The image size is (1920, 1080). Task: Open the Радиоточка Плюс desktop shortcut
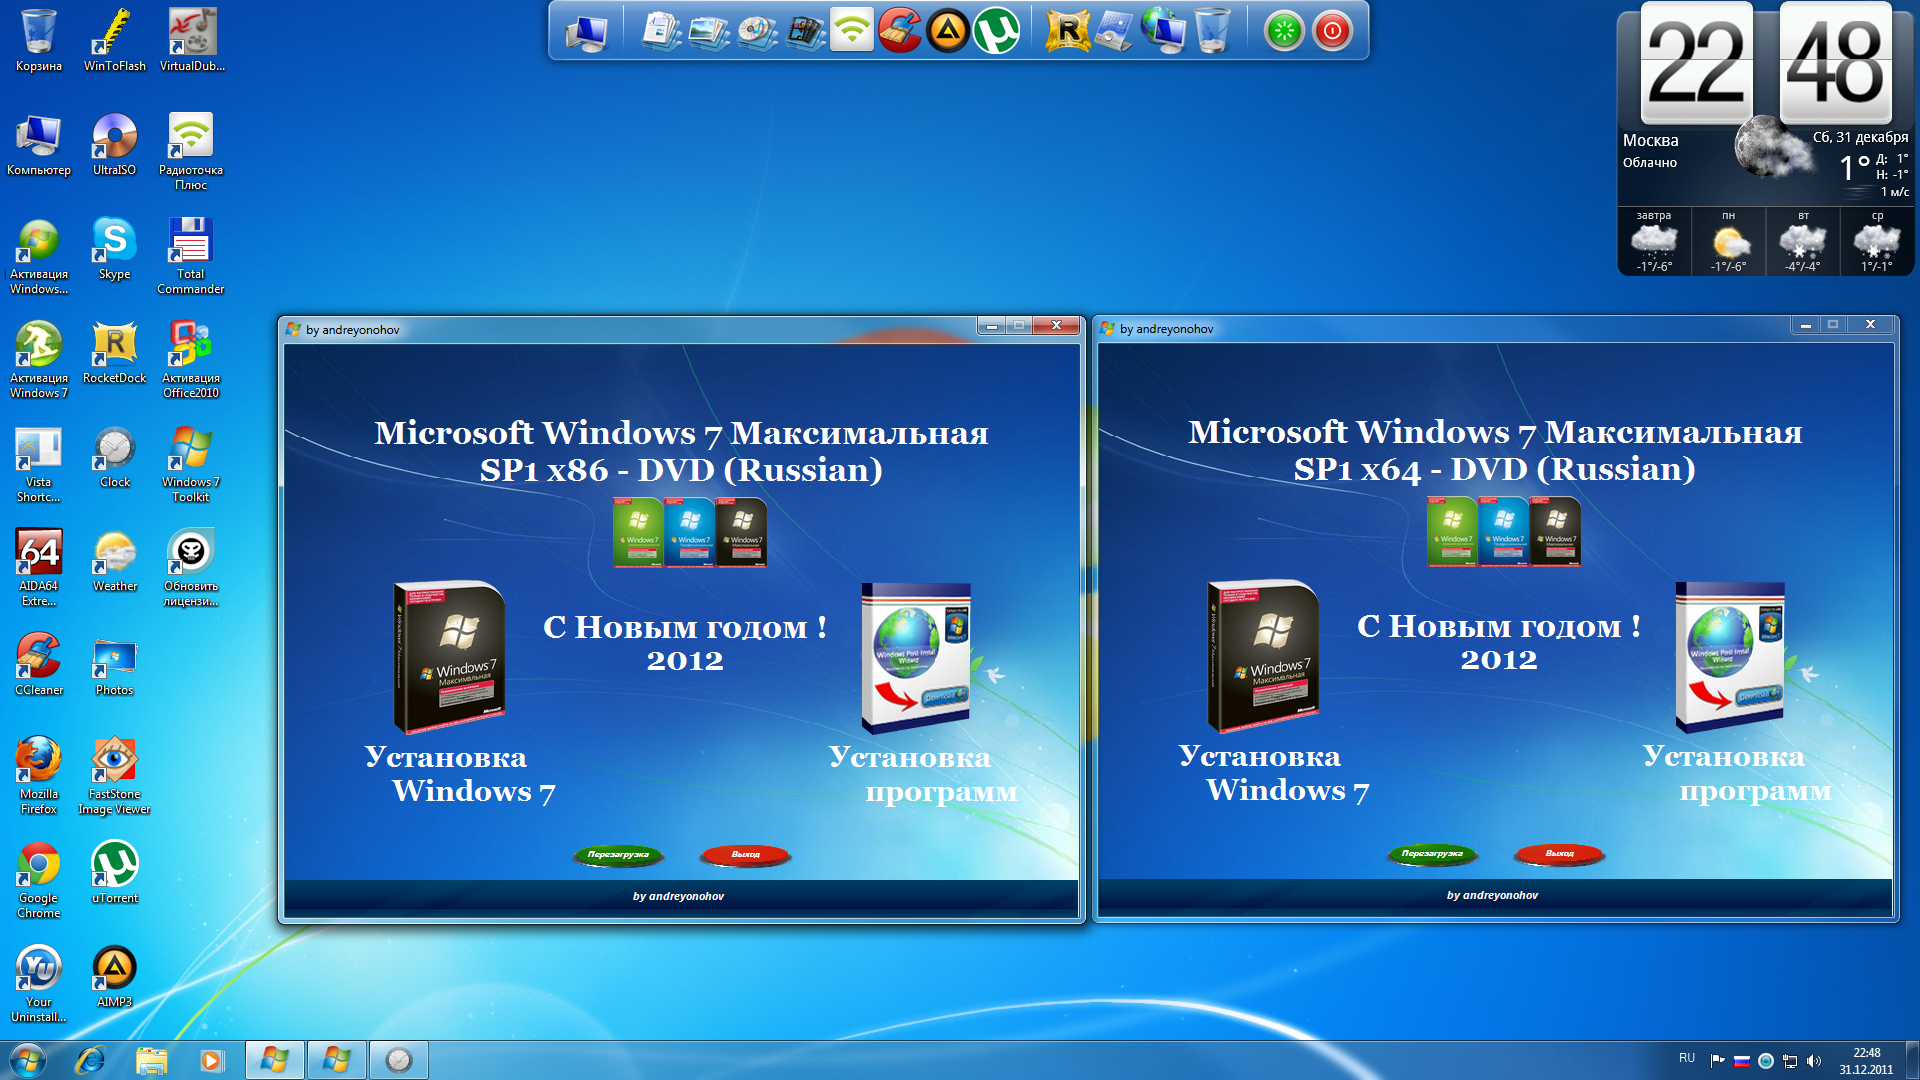[x=191, y=151]
